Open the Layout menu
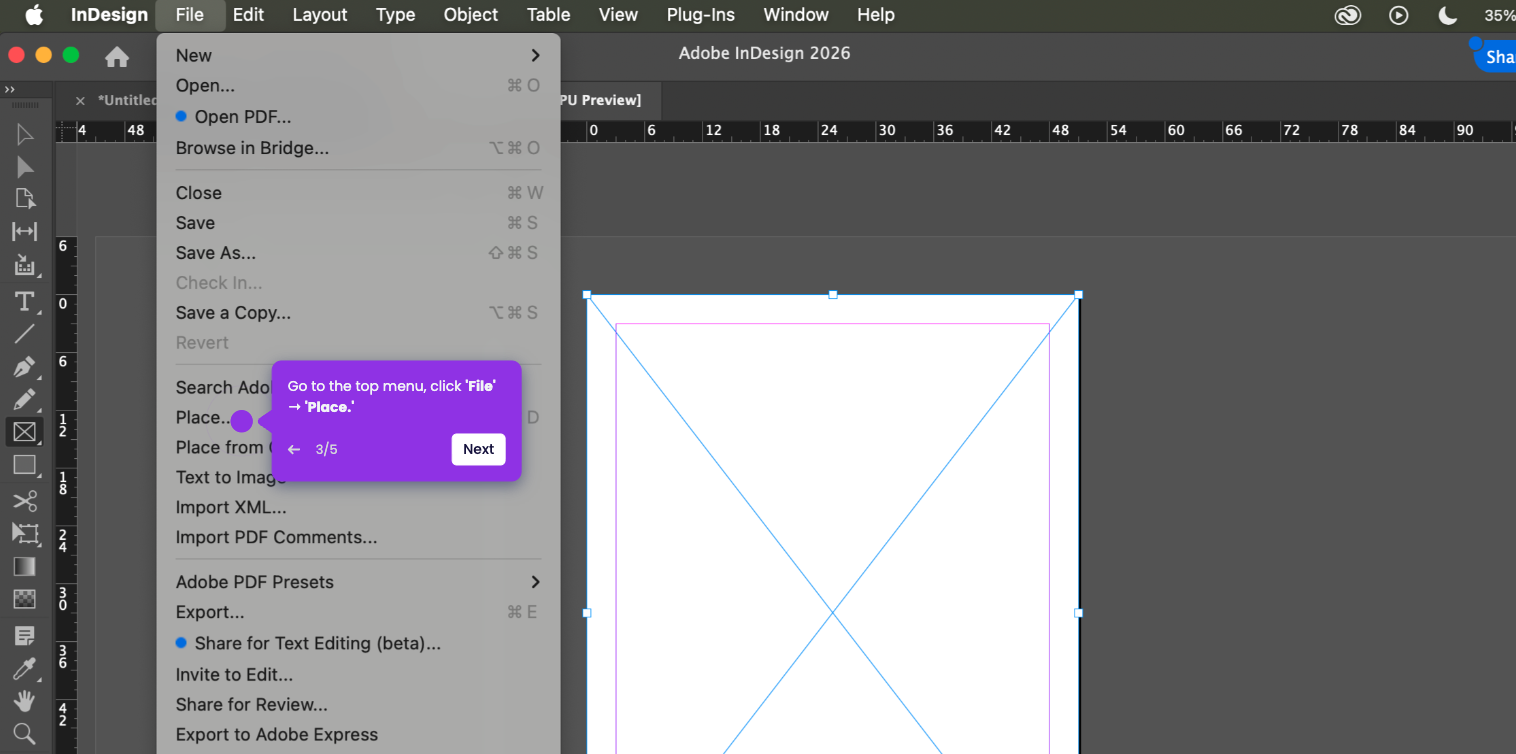 click(320, 15)
